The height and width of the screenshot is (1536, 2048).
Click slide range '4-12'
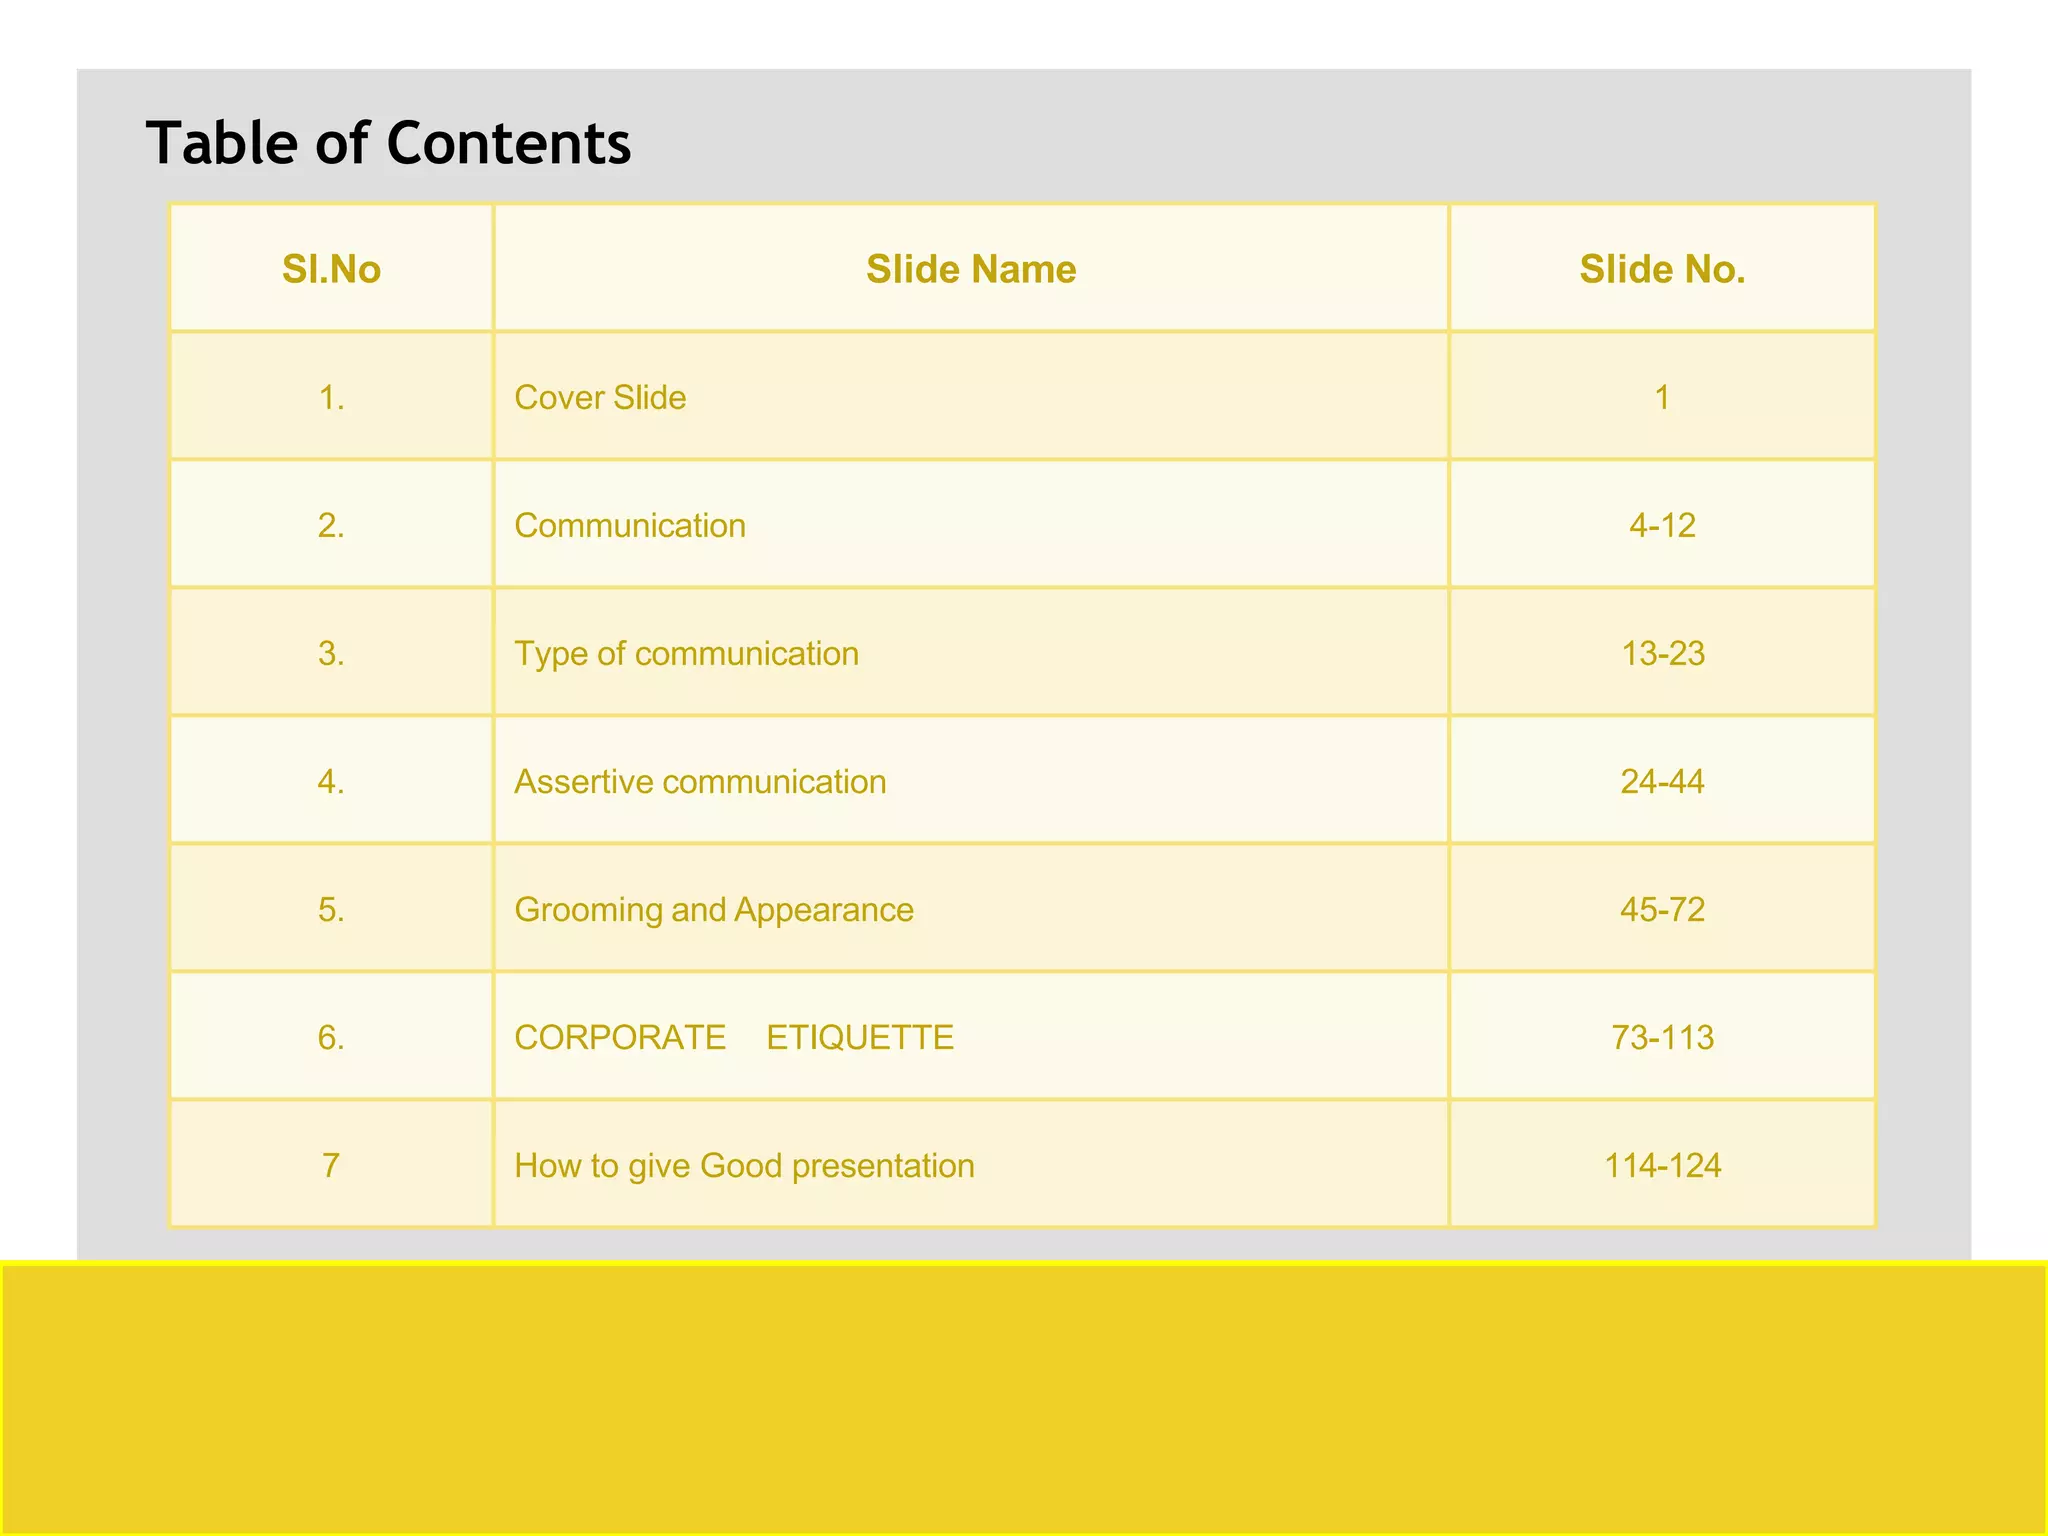tap(1662, 525)
